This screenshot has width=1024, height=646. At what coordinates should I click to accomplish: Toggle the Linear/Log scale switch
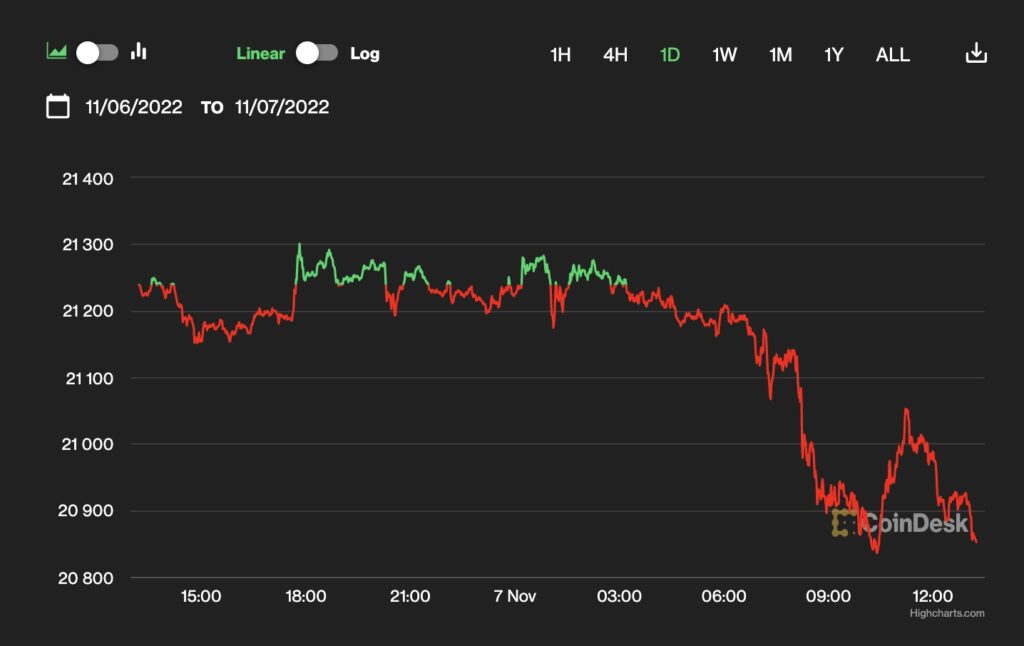pos(317,53)
